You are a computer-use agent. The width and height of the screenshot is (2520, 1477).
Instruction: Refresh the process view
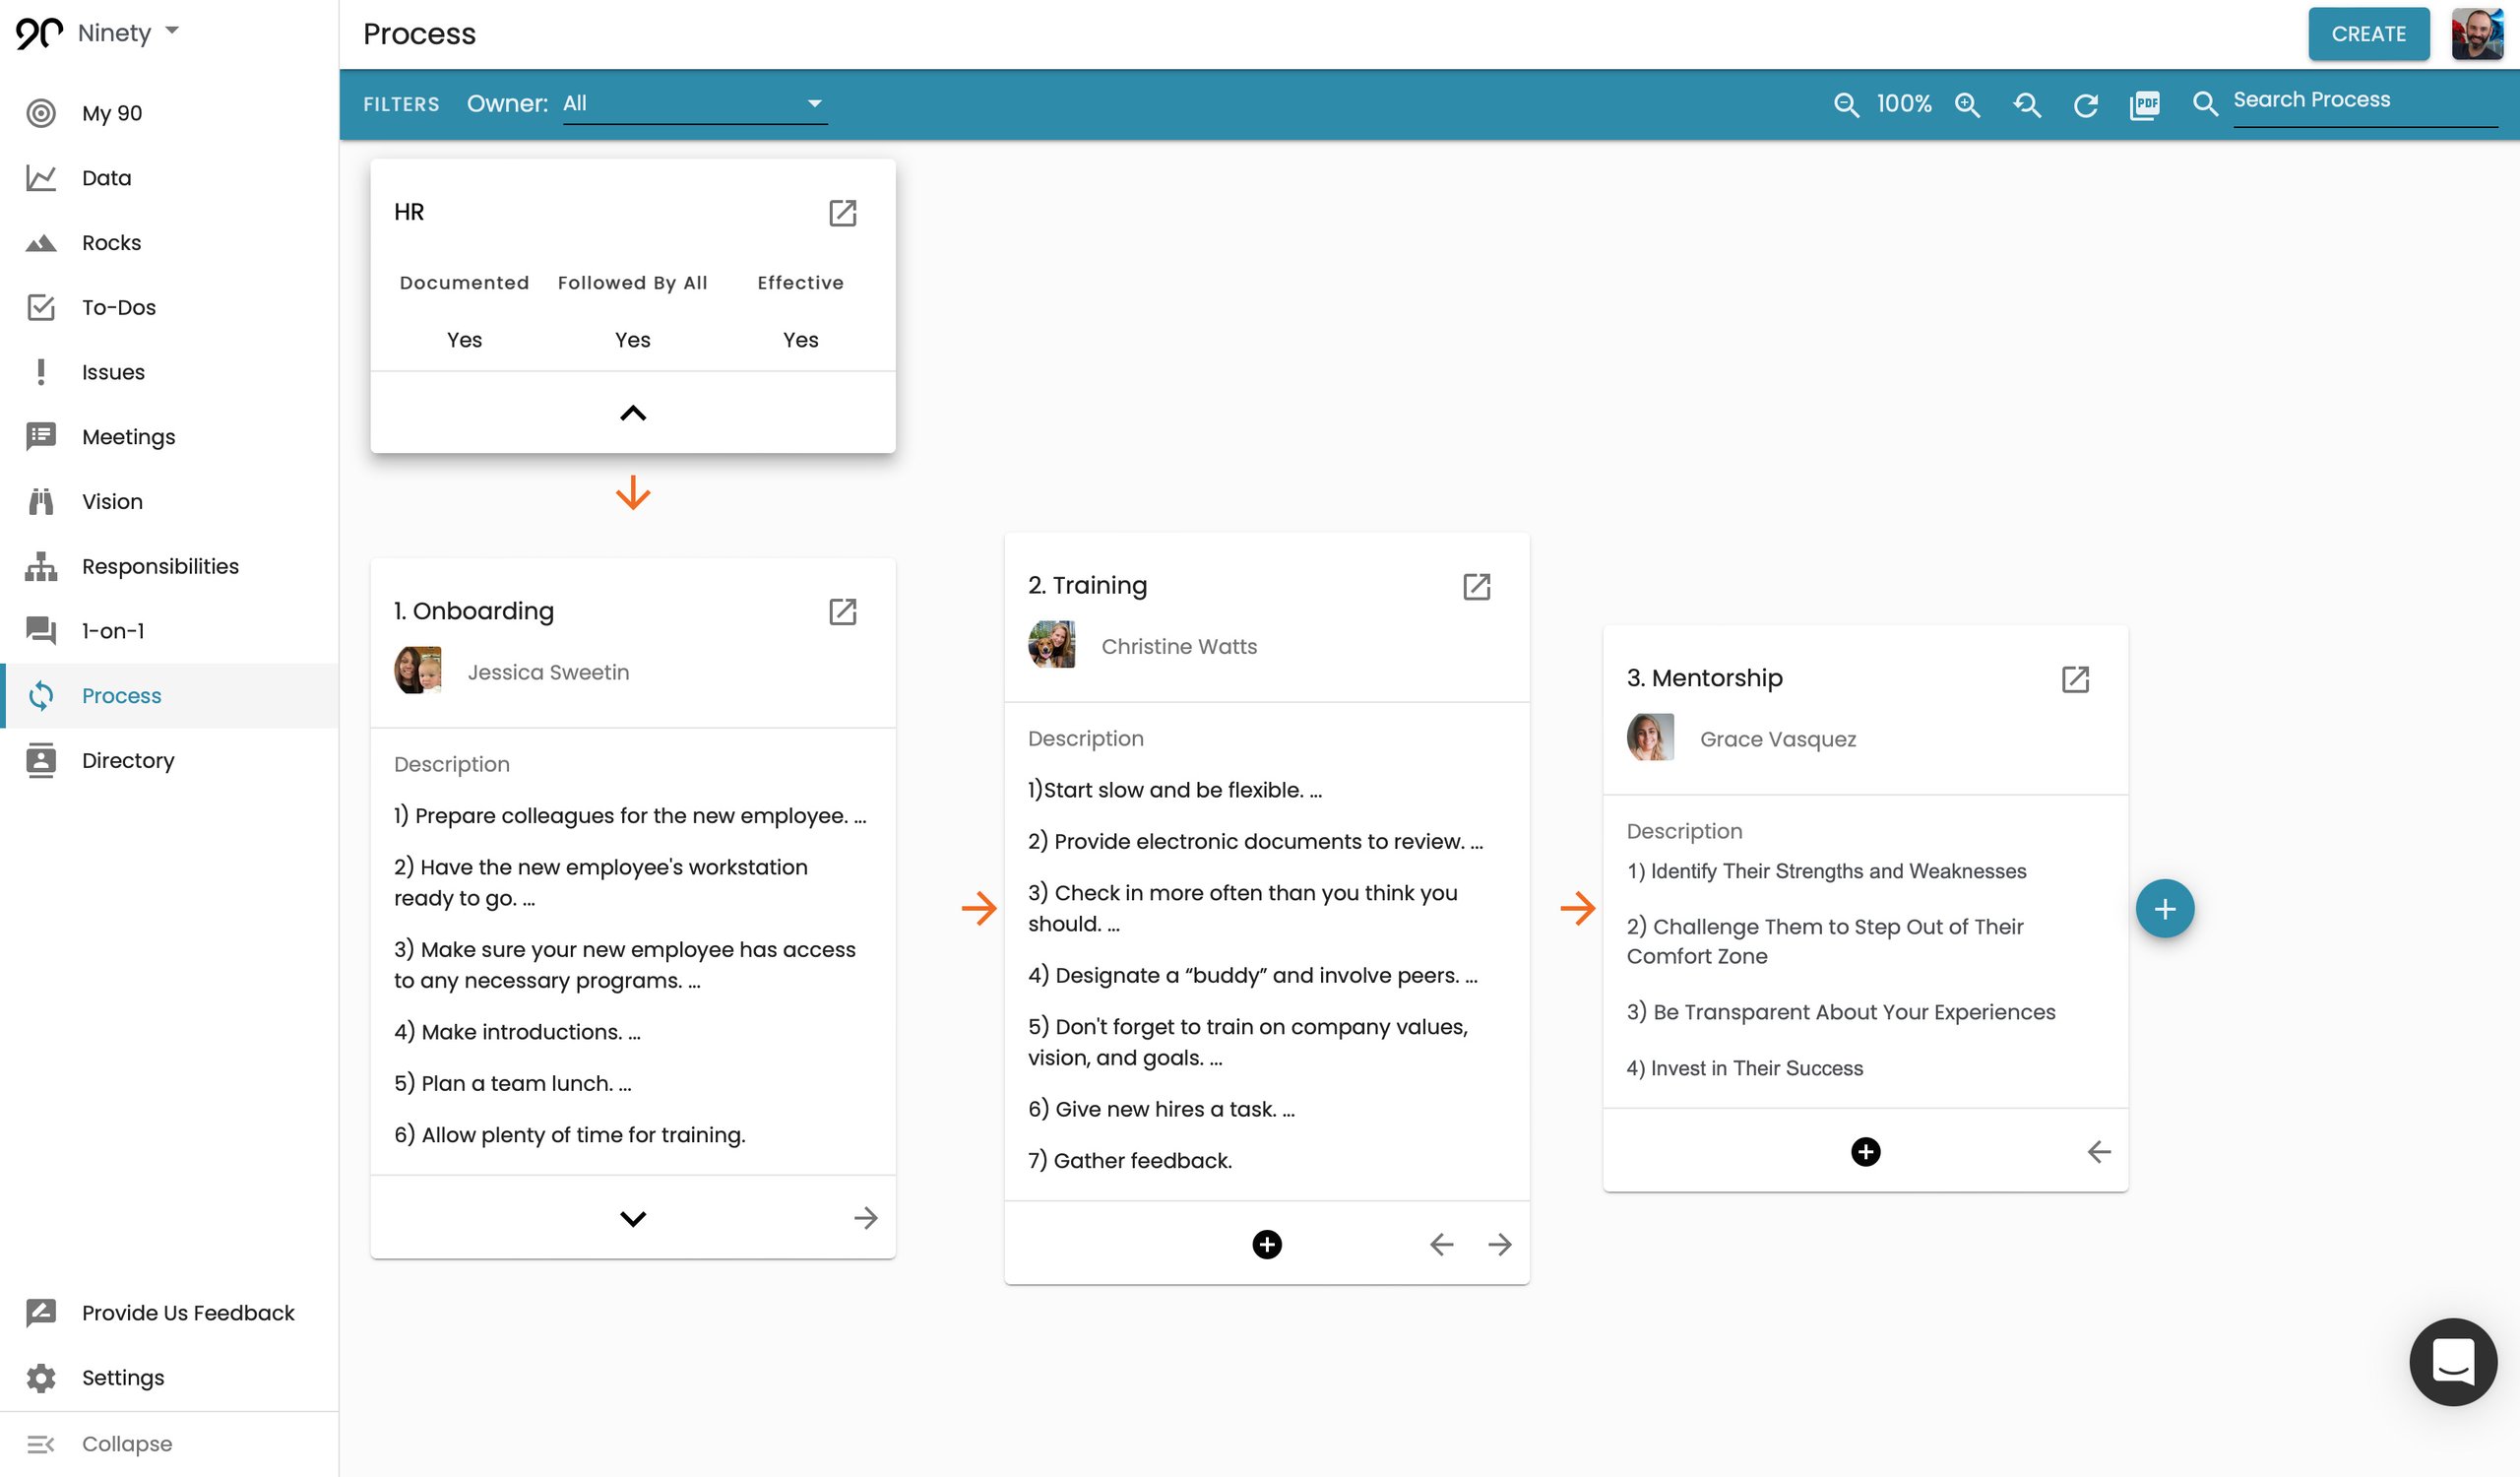pos(2086,104)
